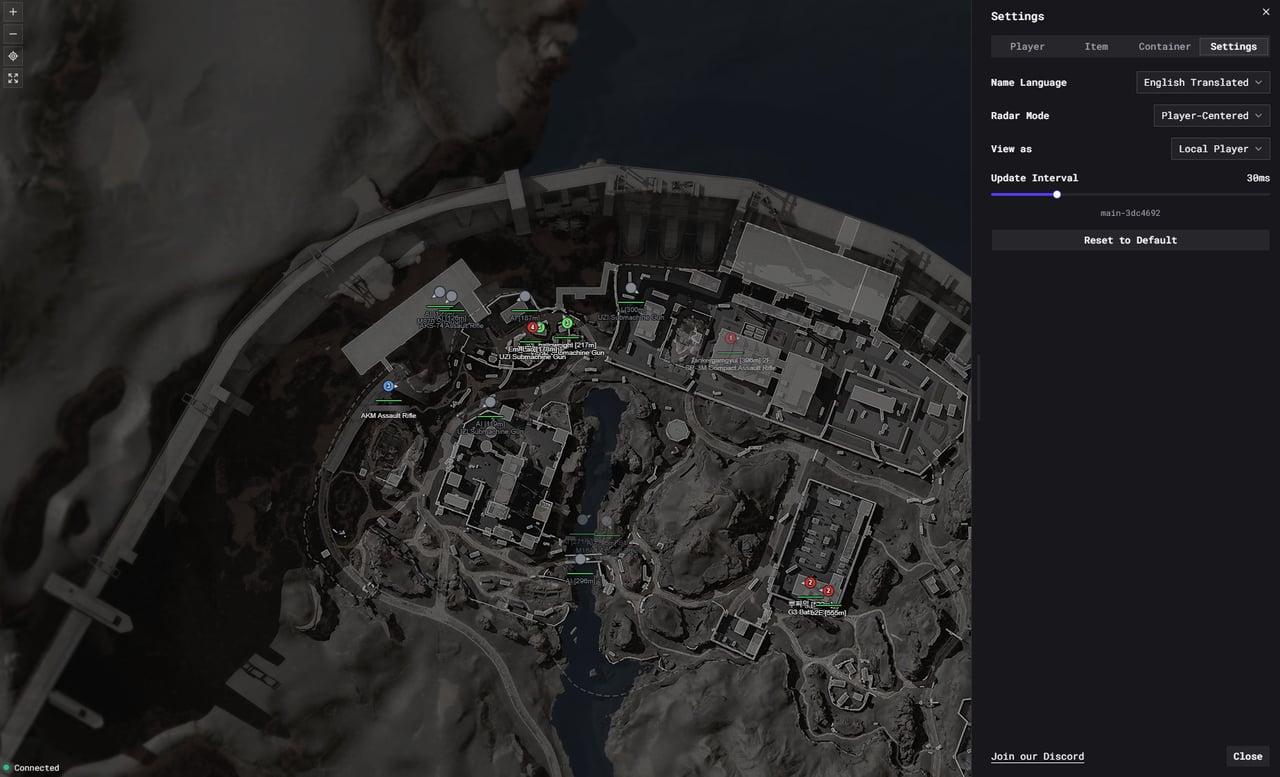Click the connection status indicator dot
1280x777 pixels.
[6, 768]
